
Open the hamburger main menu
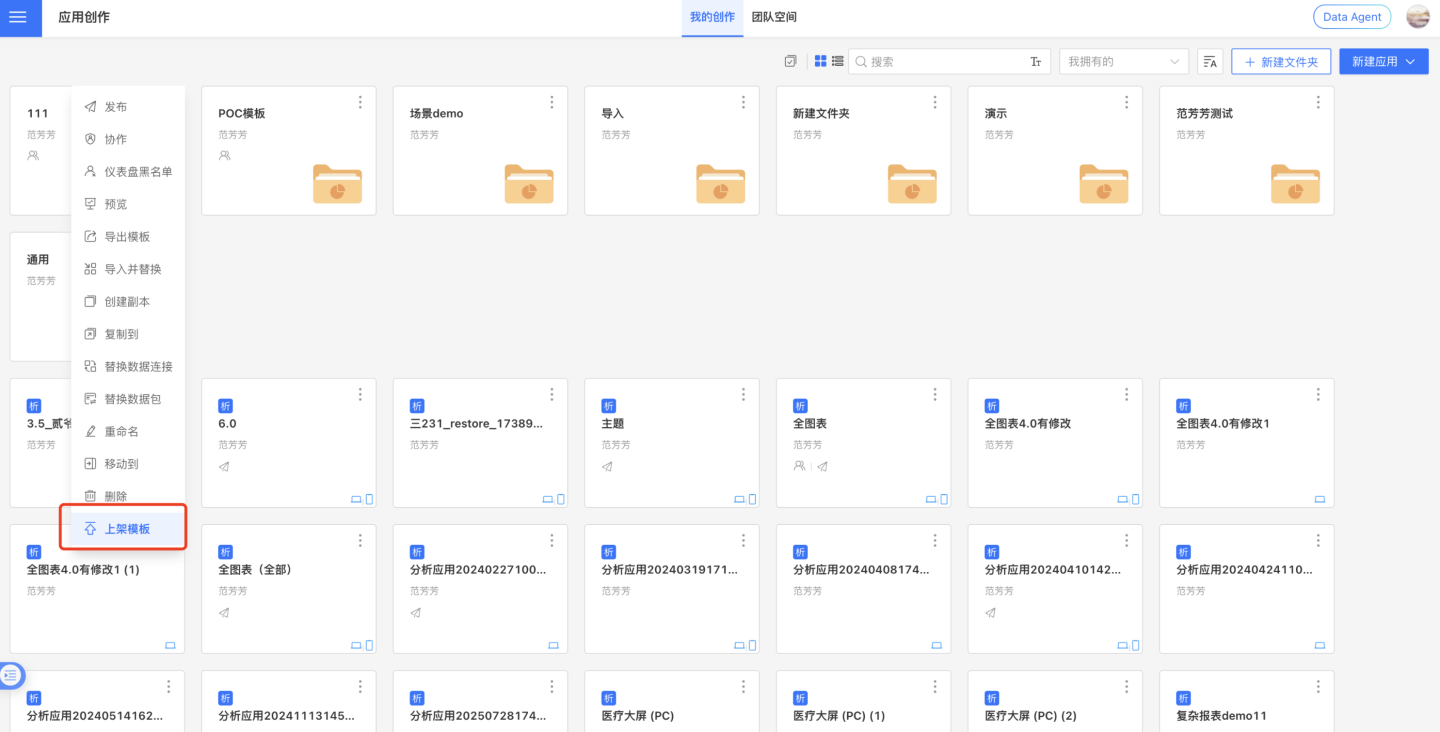18,17
